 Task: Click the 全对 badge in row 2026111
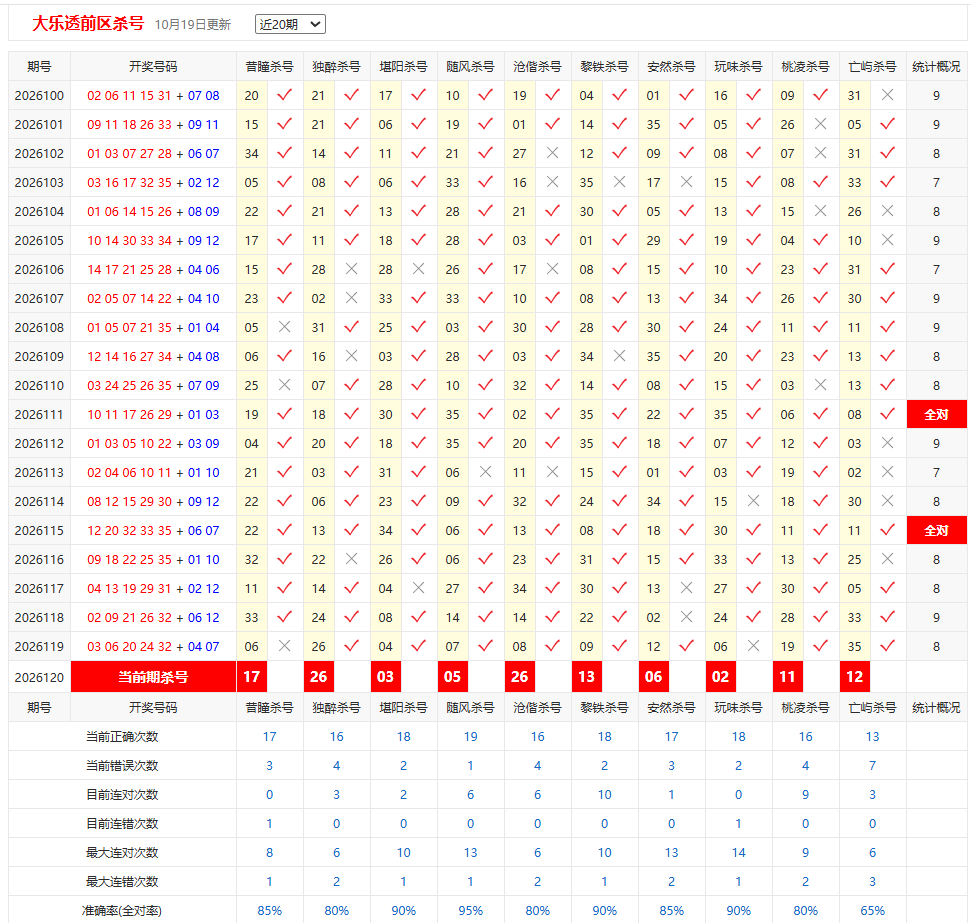click(x=936, y=414)
